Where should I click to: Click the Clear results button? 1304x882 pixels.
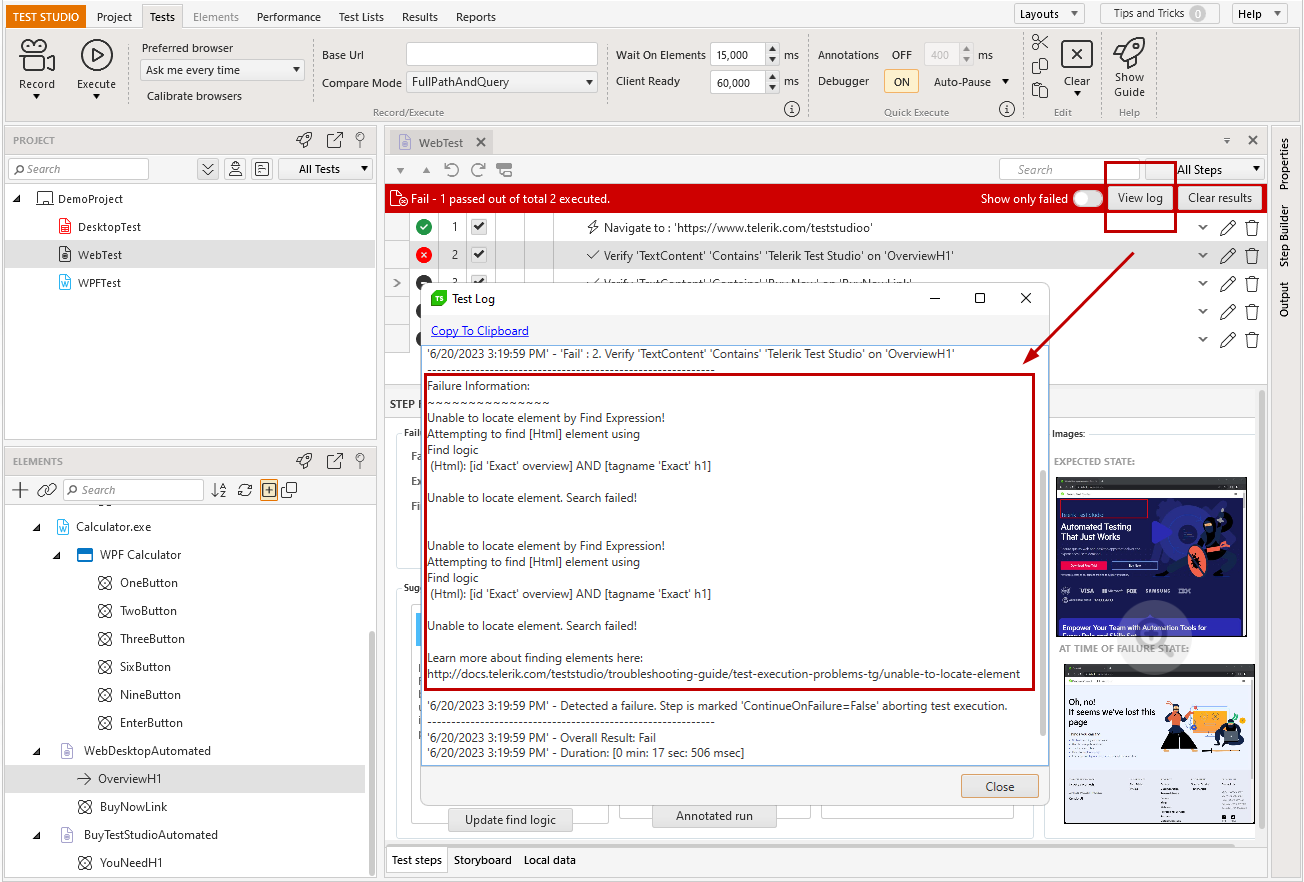(1220, 198)
